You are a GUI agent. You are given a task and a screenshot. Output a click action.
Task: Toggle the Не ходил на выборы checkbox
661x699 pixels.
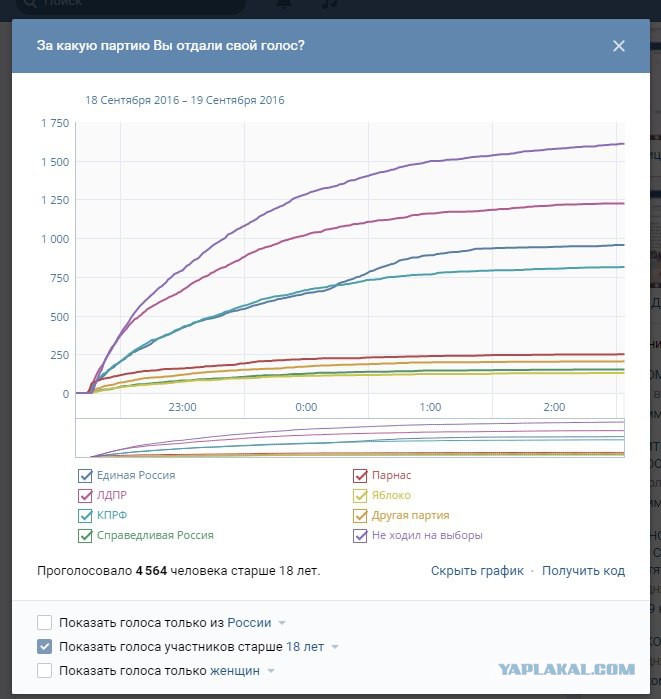360,535
